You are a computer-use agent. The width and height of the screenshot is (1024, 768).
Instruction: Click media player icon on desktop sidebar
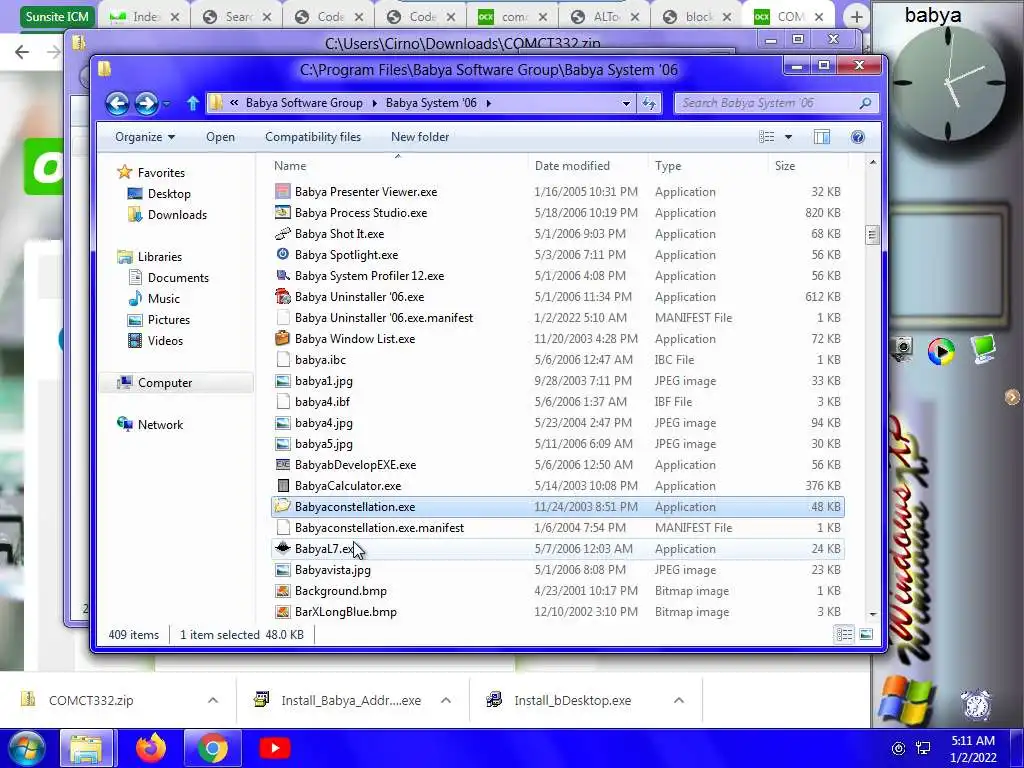click(941, 351)
